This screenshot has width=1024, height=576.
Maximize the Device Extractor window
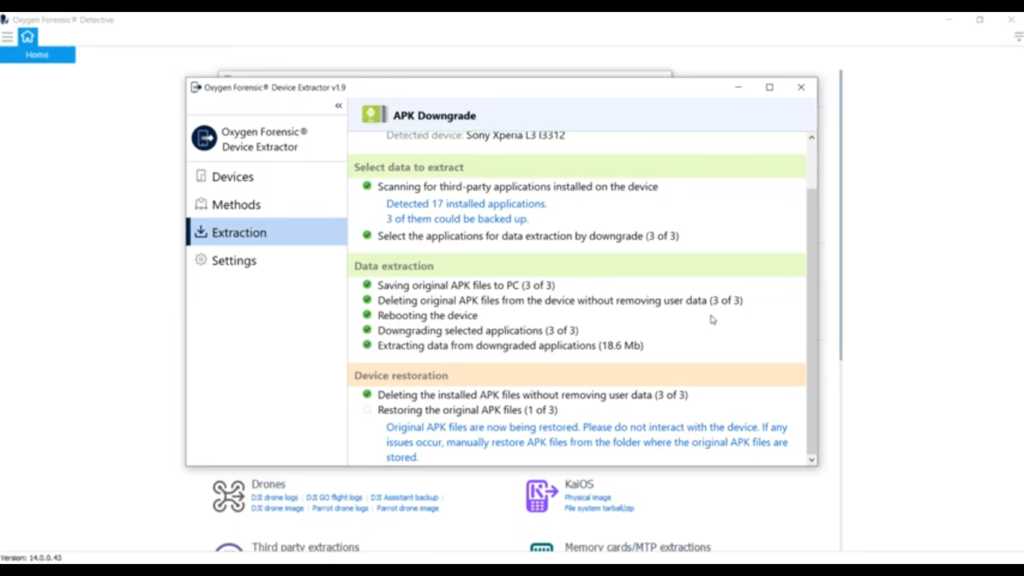(769, 87)
